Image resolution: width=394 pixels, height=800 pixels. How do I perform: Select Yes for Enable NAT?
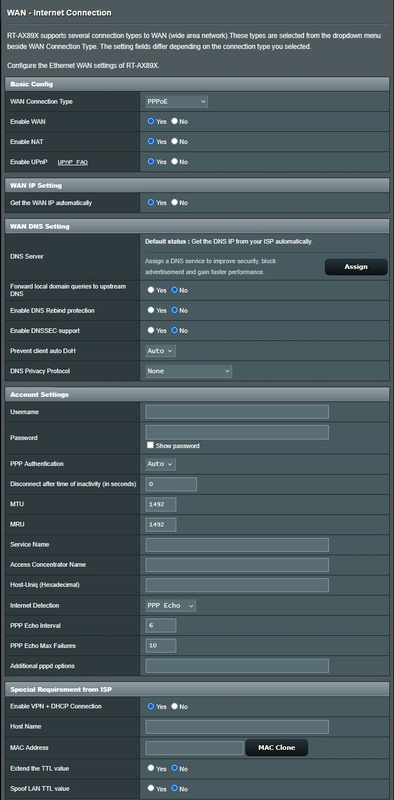pos(151,141)
